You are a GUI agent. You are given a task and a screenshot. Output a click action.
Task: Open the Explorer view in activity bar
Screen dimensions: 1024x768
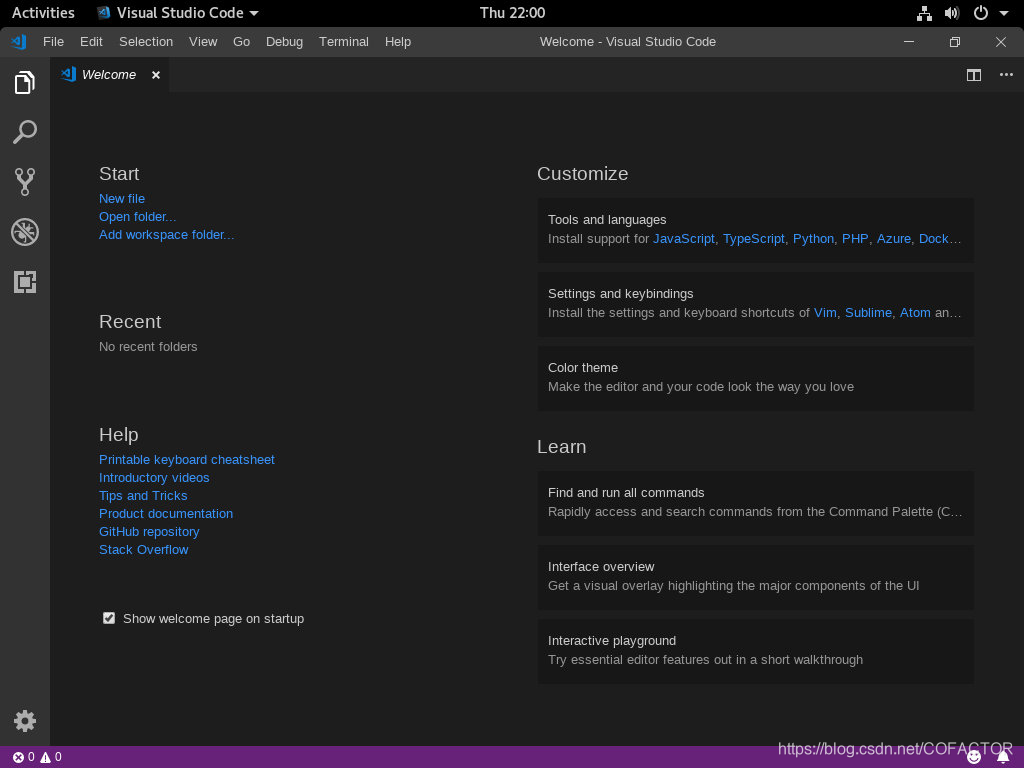coord(25,83)
